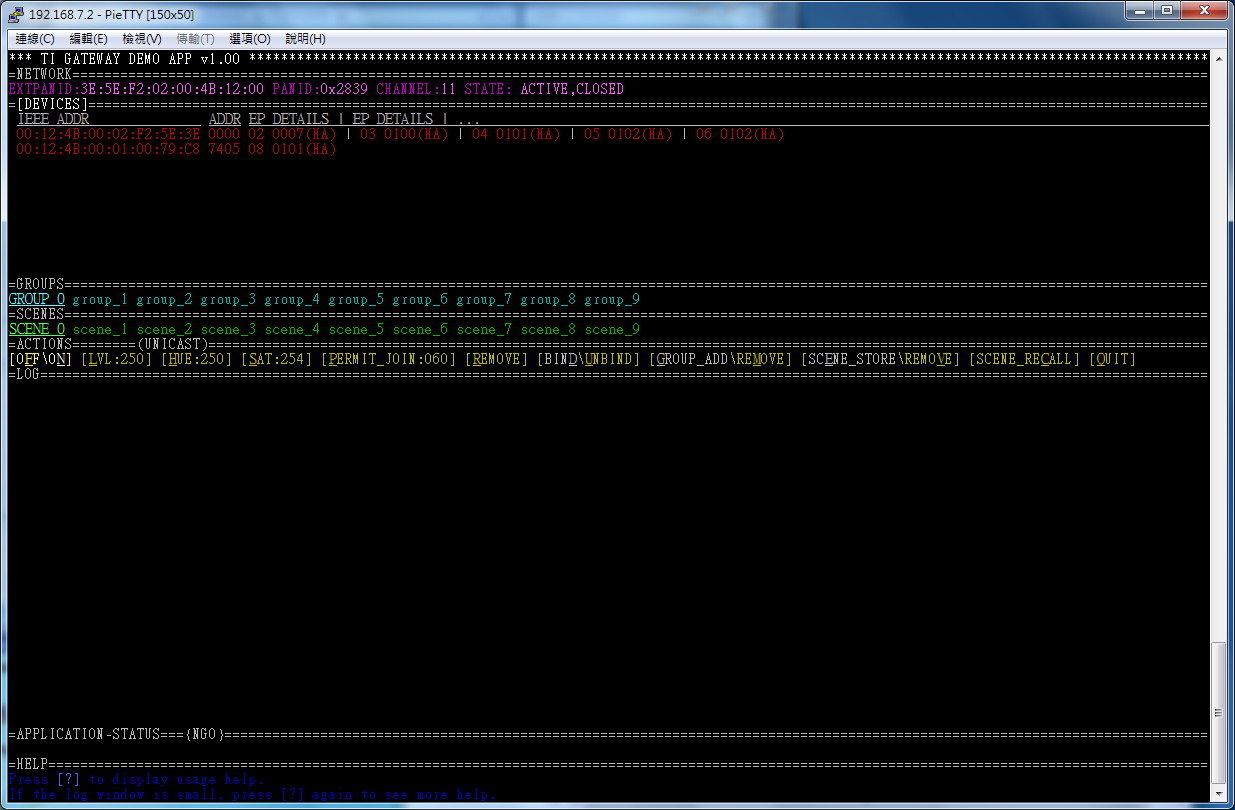The height and width of the screenshot is (810, 1235).
Task: Select the [SCENE_RECALL] action
Action: (x=1025, y=359)
